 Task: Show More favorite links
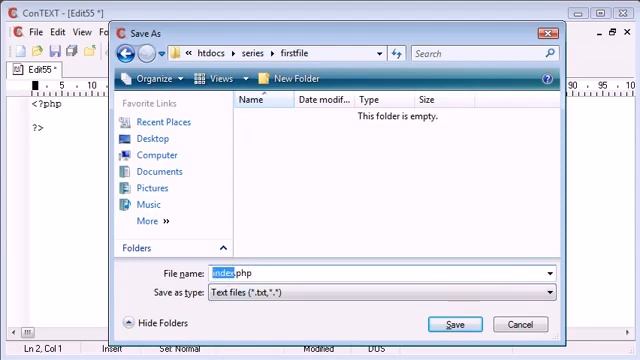click(153, 221)
